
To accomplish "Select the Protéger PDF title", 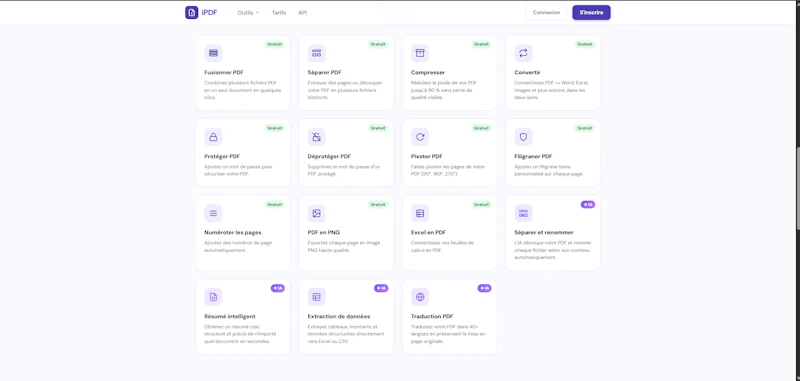I will coord(222,157).
